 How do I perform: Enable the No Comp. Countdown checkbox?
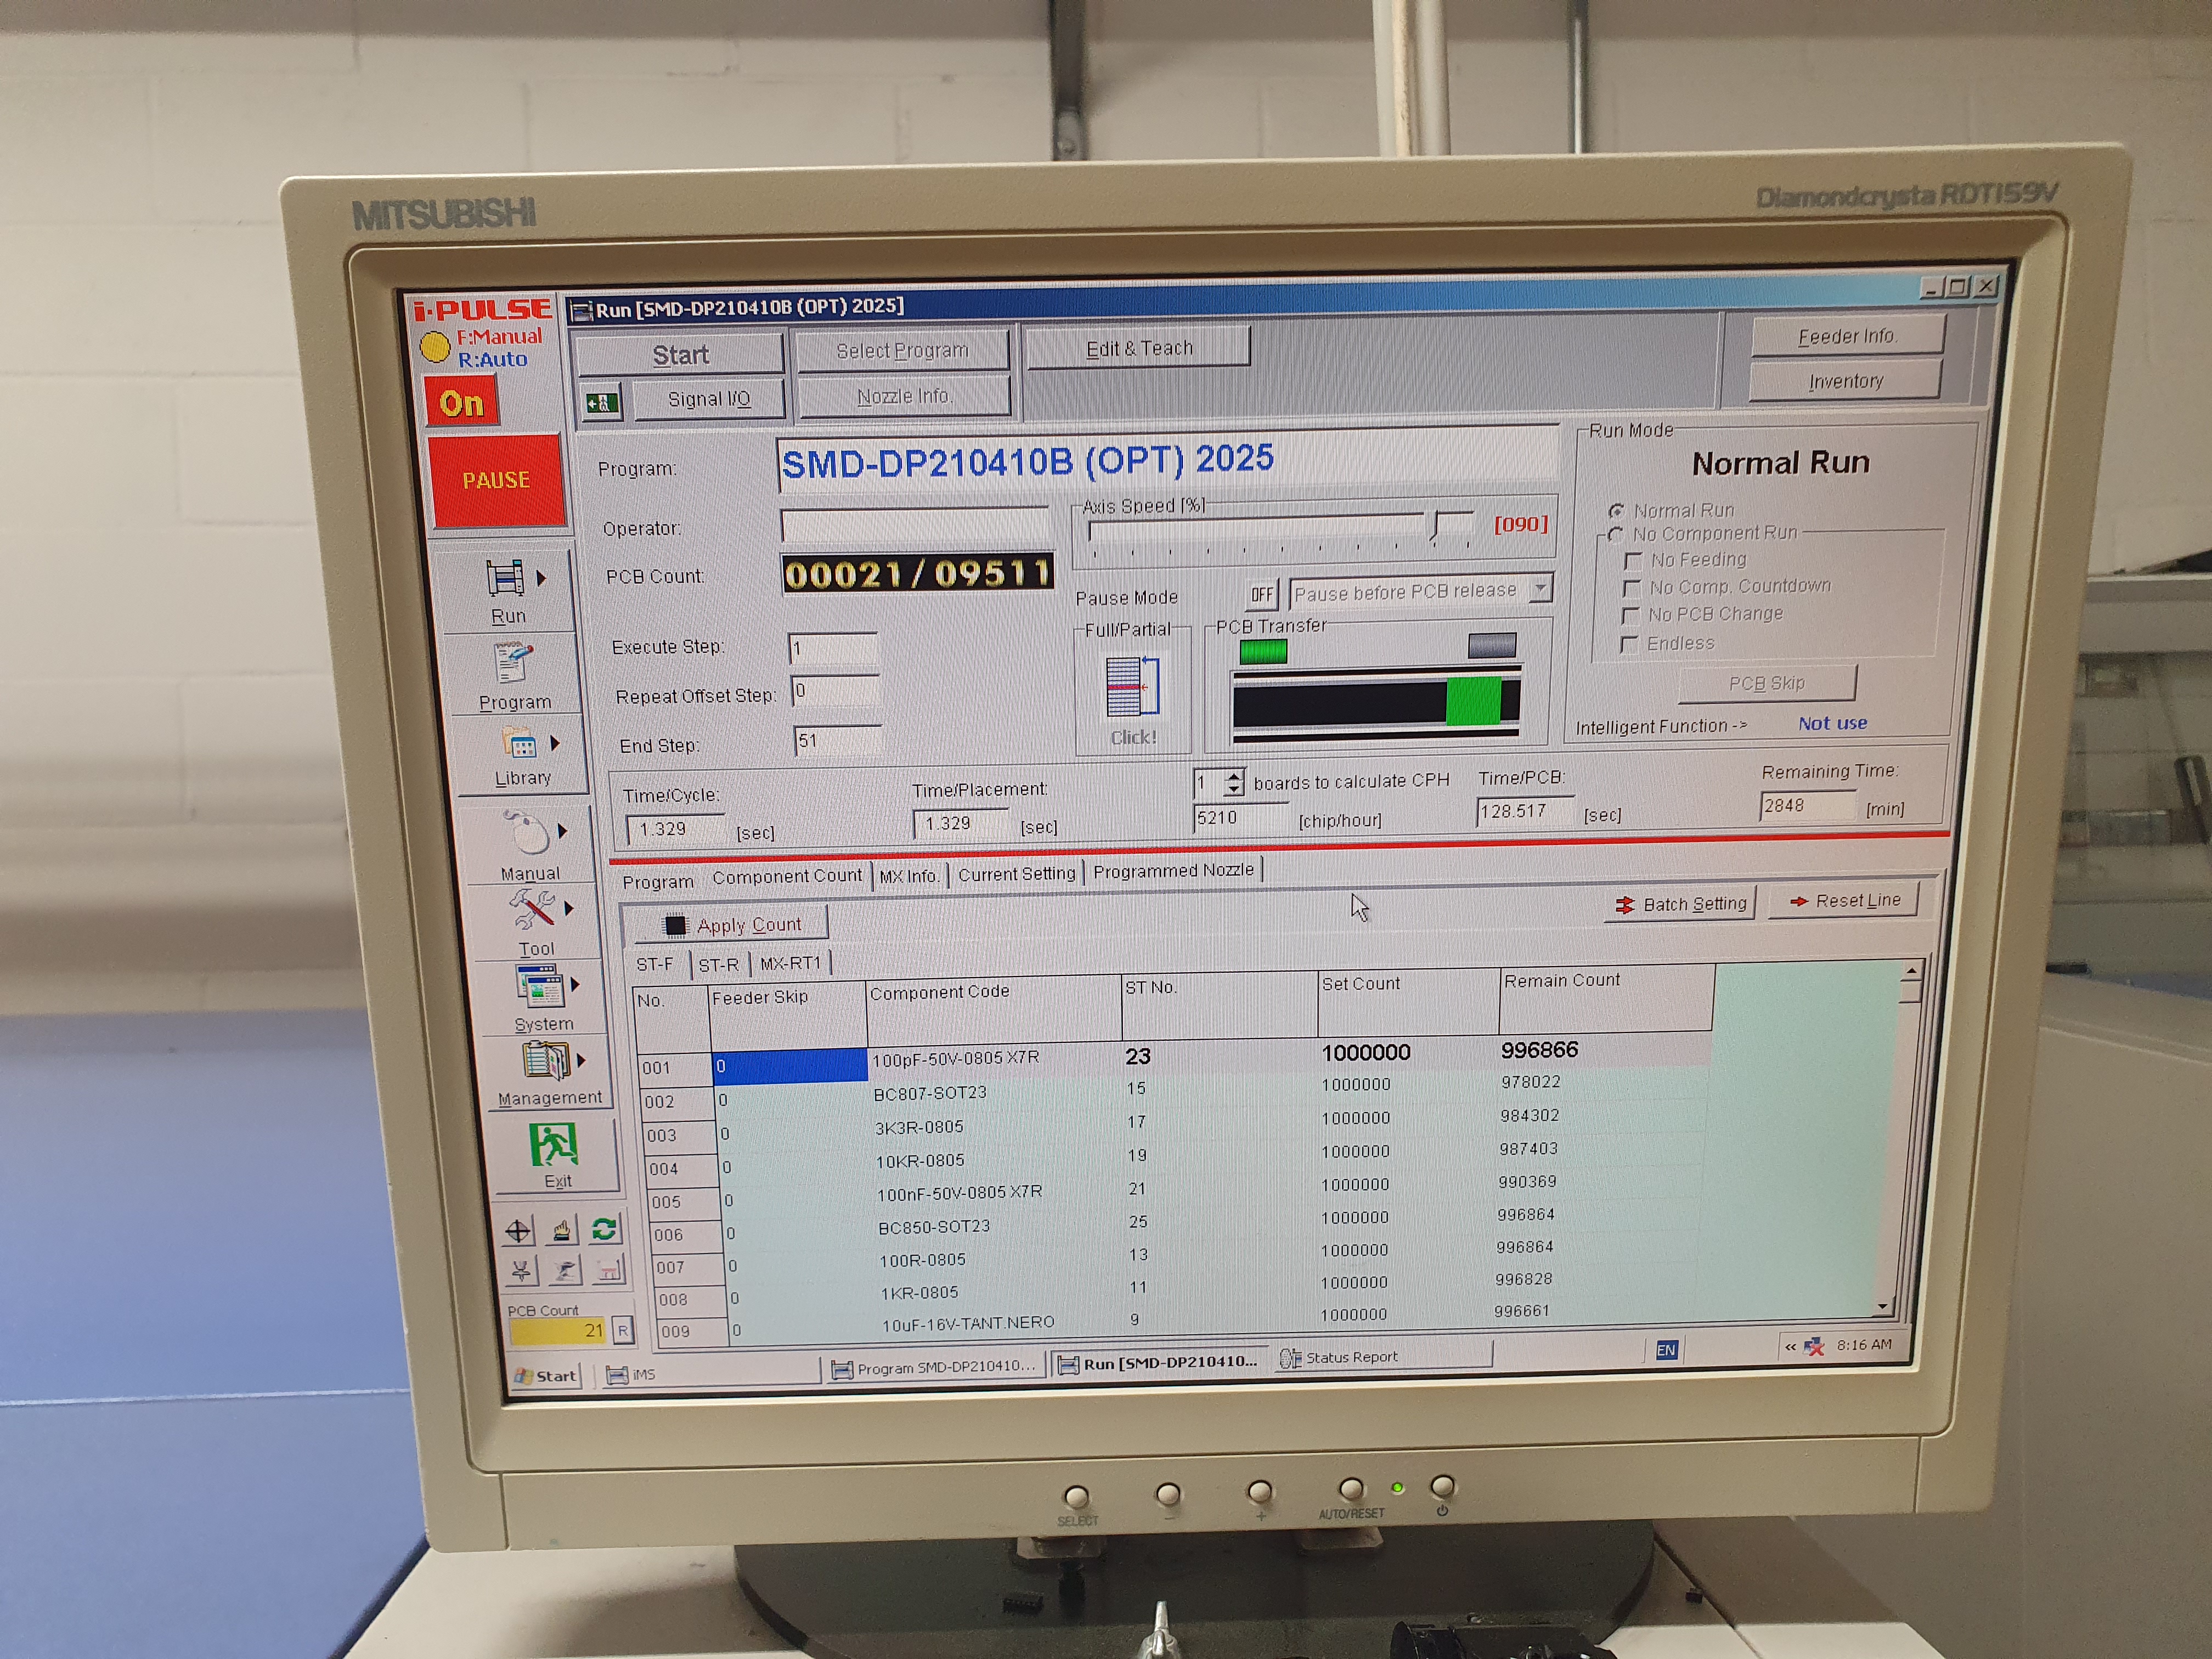click(1632, 588)
